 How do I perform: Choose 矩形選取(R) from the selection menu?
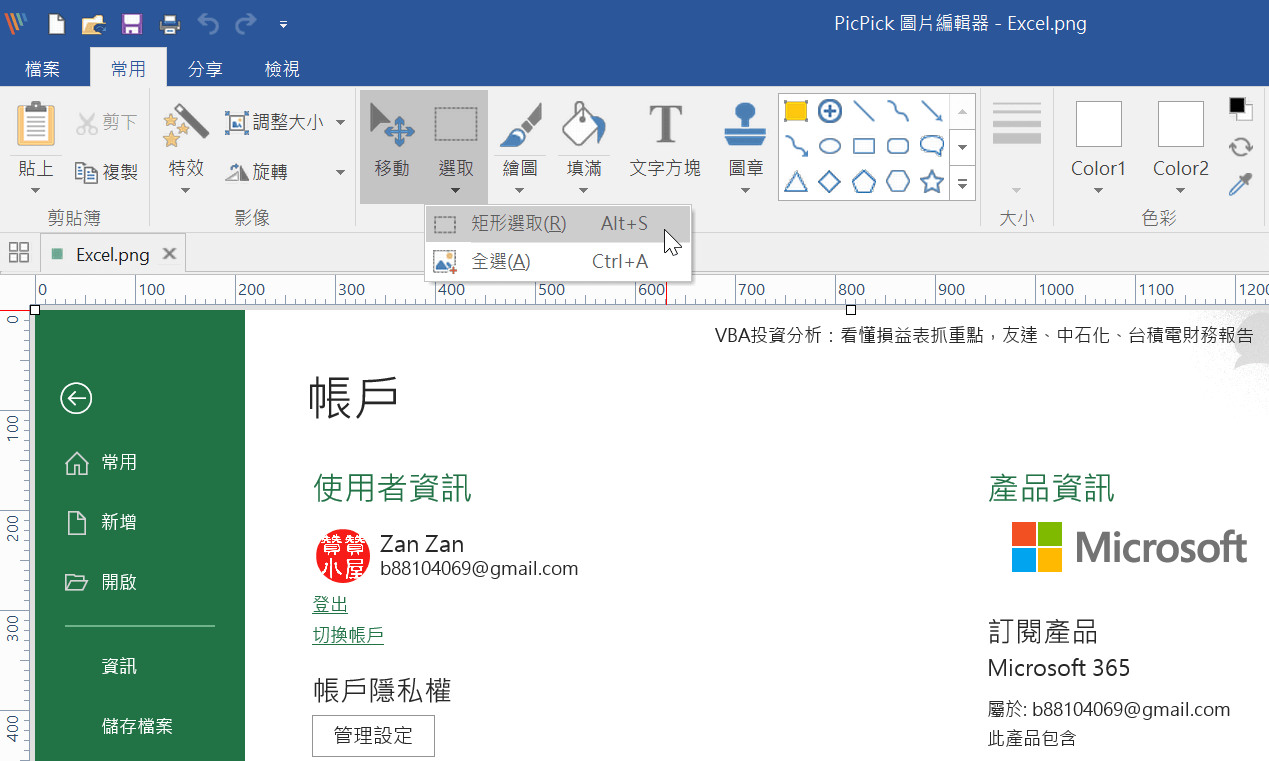pos(558,224)
